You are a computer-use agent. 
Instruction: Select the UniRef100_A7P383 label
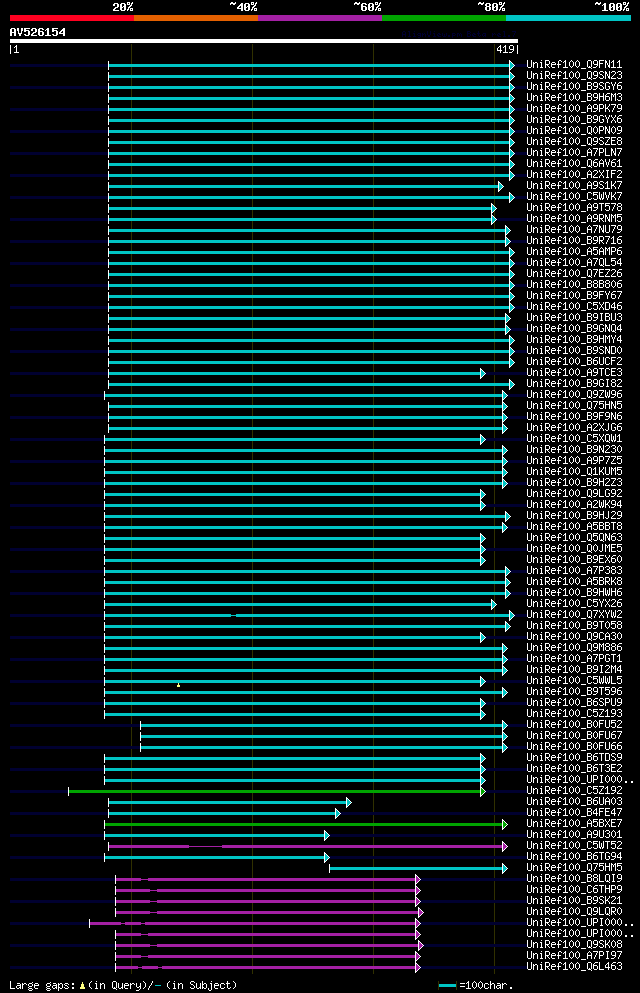[x=574, y=571]
